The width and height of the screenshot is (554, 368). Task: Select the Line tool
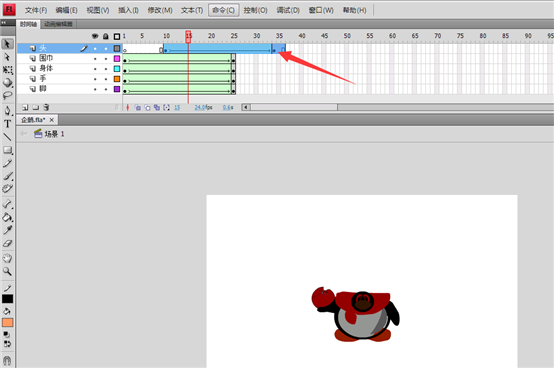(7, 137)
